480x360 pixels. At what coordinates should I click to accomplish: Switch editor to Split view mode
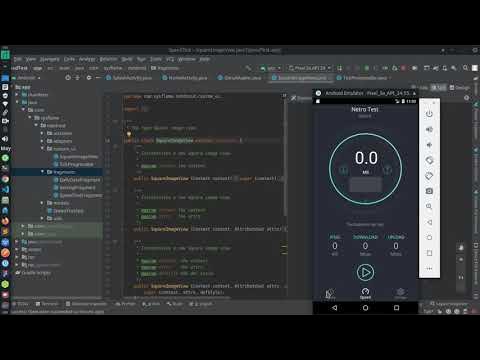tap(439, 88)
